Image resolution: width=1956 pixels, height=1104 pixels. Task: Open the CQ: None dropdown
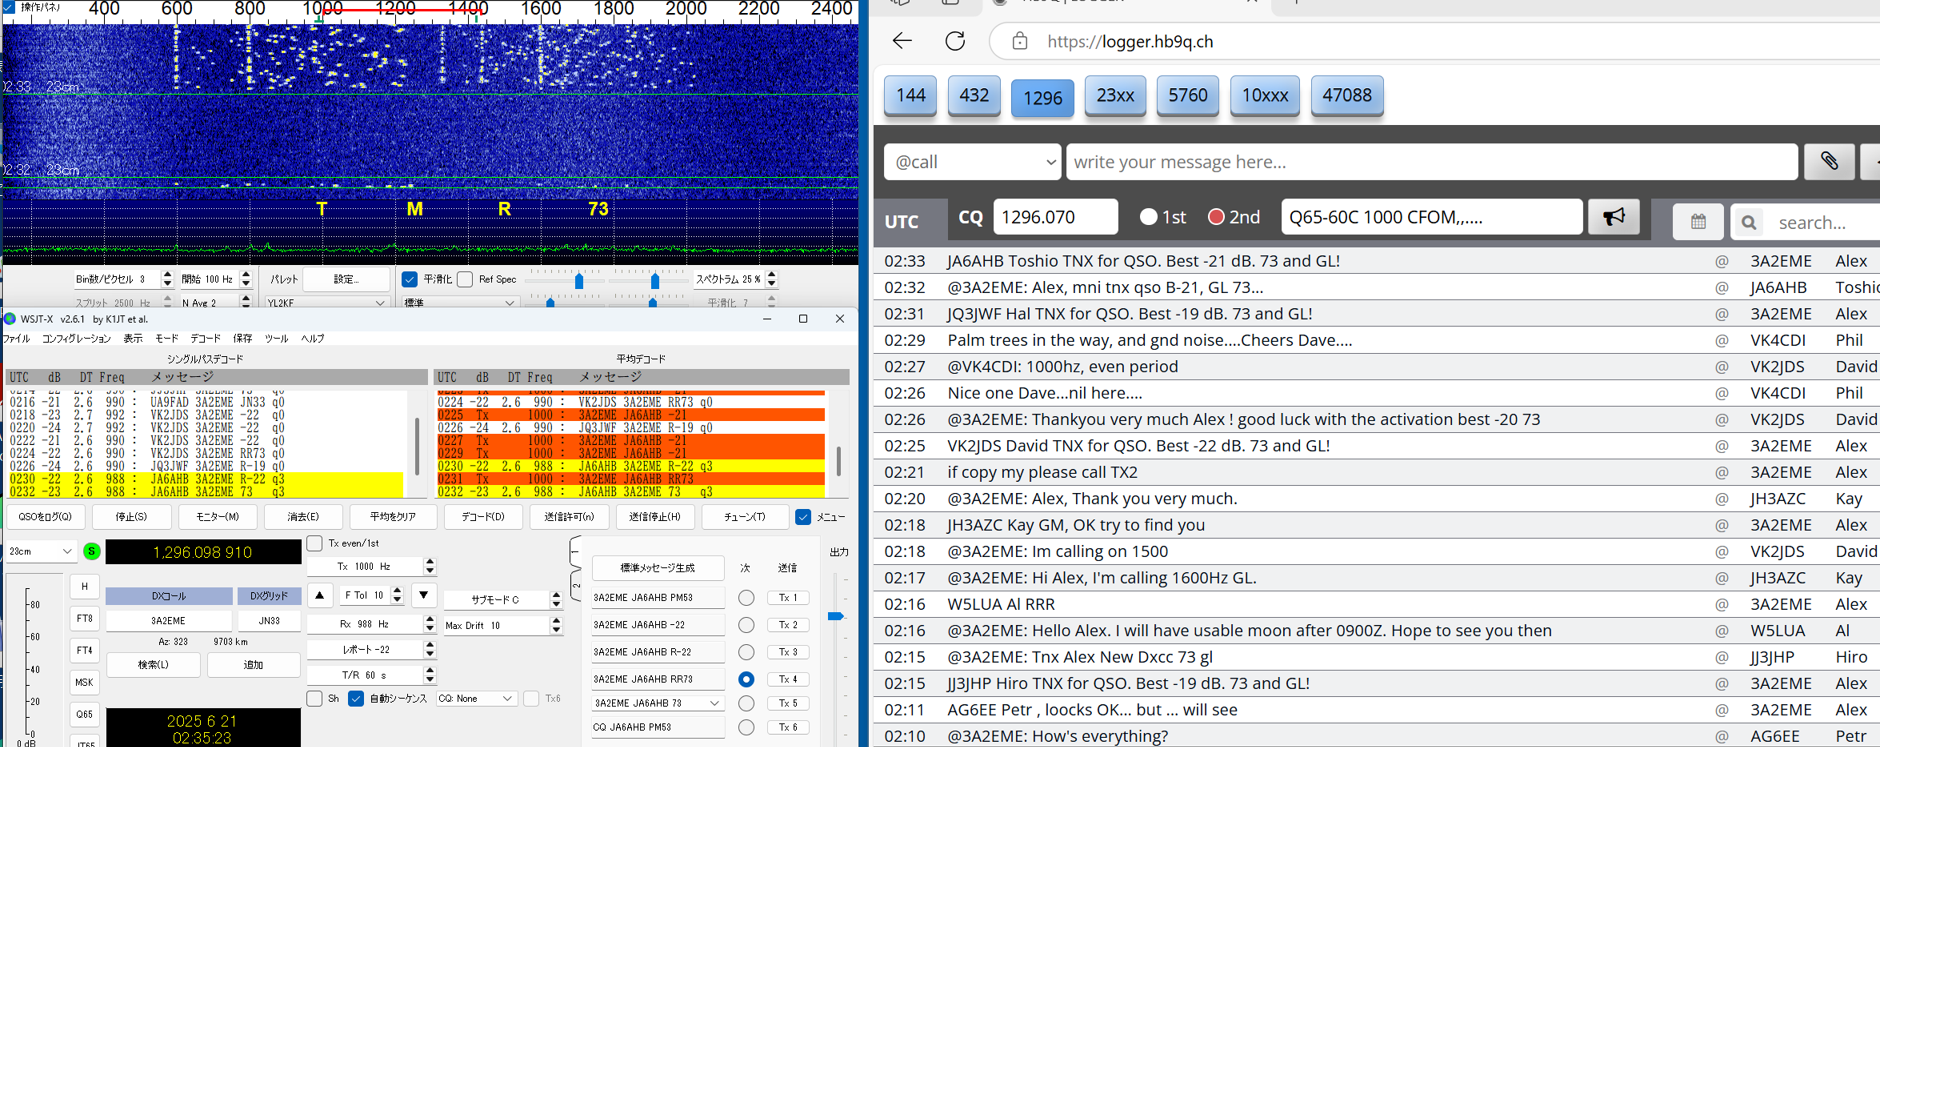475,698
